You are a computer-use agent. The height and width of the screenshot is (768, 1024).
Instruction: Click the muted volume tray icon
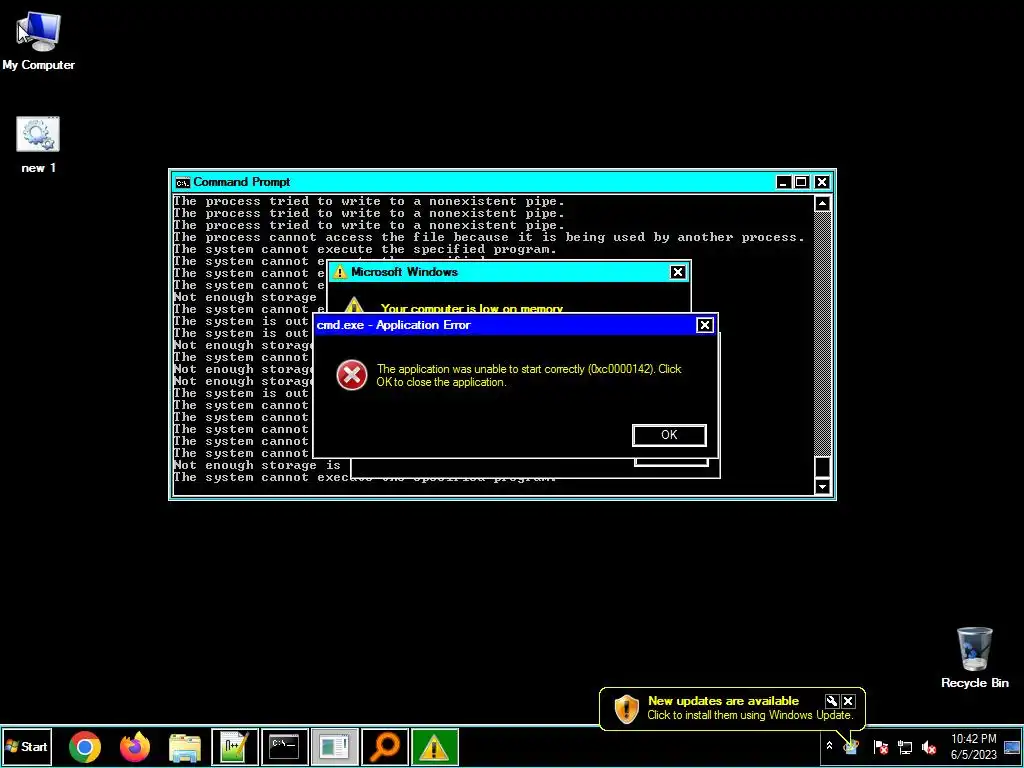928,746
